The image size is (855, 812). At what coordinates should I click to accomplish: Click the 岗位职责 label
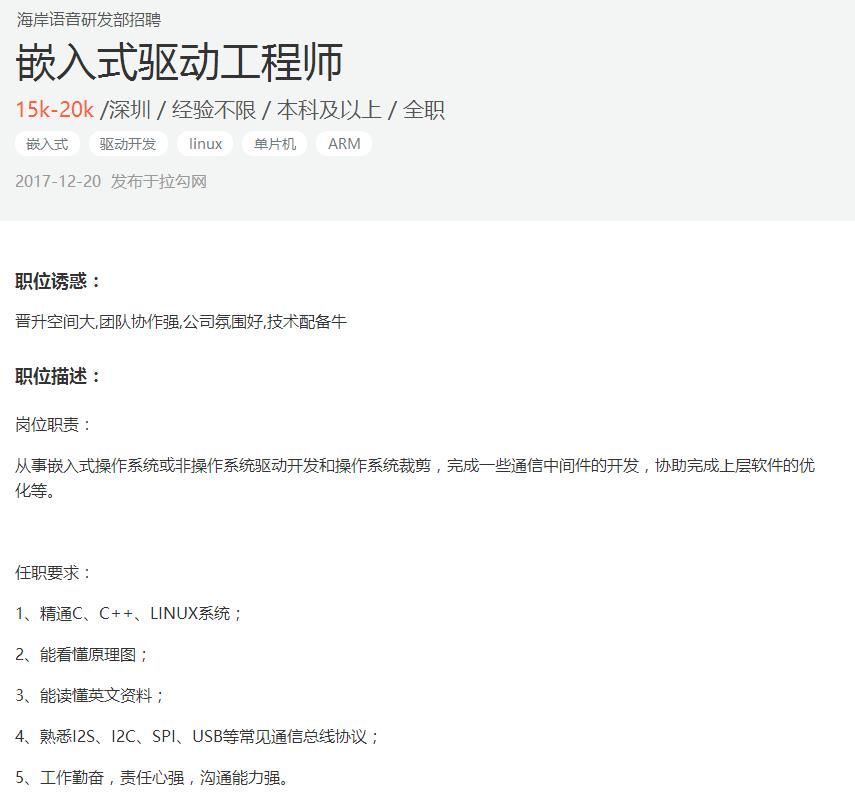53,424
